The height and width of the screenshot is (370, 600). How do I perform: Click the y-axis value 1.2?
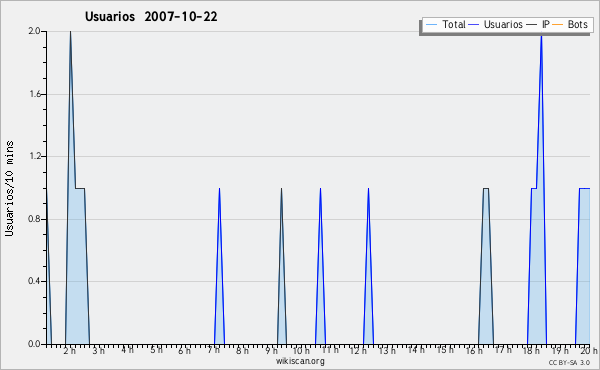34,156
